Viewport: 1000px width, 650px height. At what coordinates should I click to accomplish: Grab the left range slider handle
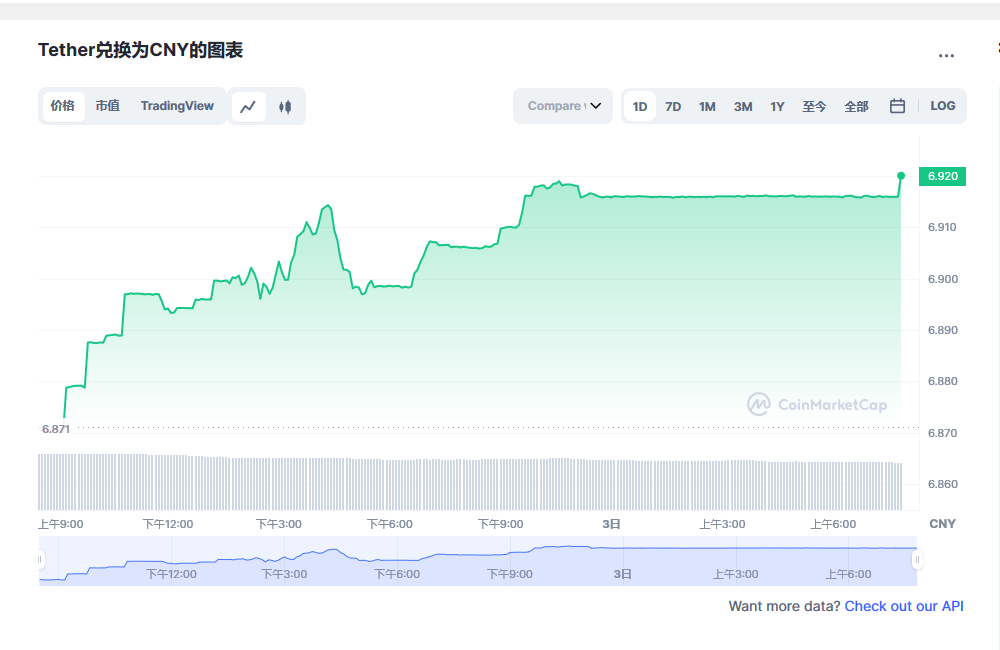(x=40, y=559)
